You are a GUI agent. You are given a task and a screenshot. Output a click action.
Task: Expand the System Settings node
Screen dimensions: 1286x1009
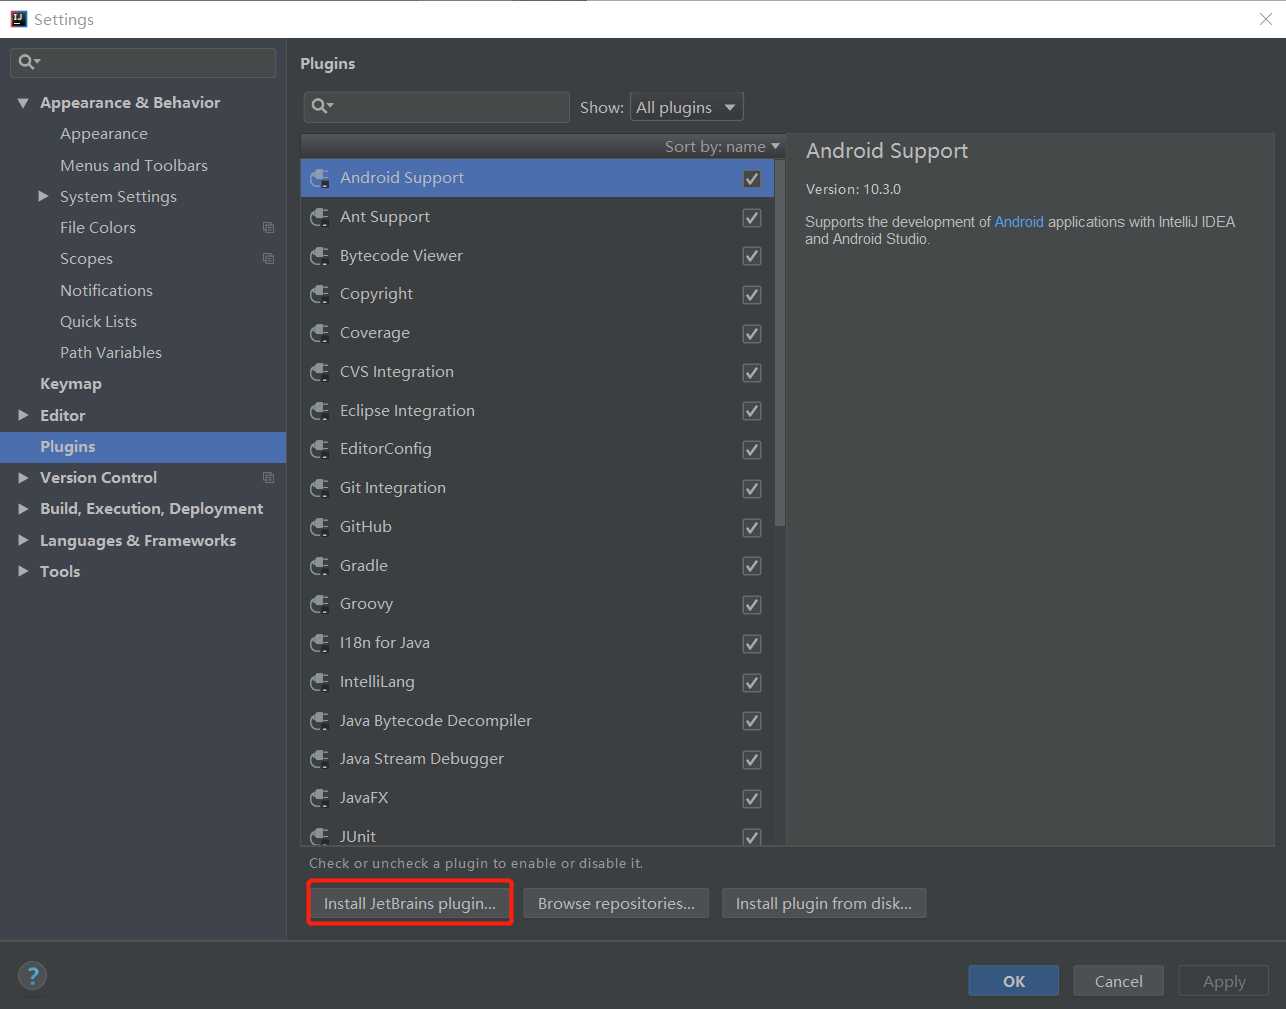pos(43,196)
